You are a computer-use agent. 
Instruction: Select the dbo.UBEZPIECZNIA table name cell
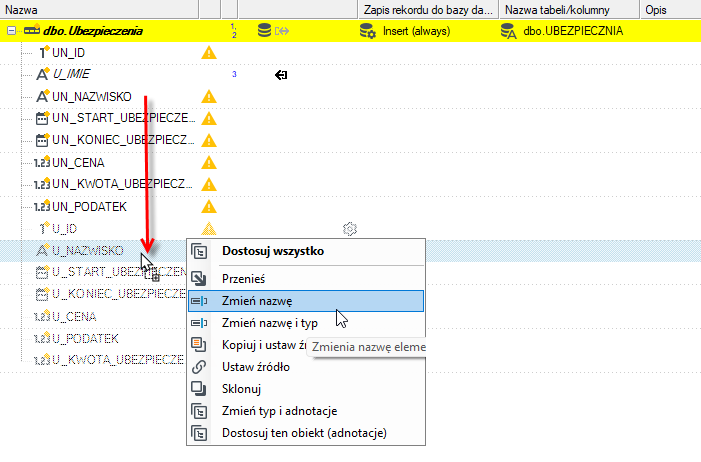tap(573, 31)
